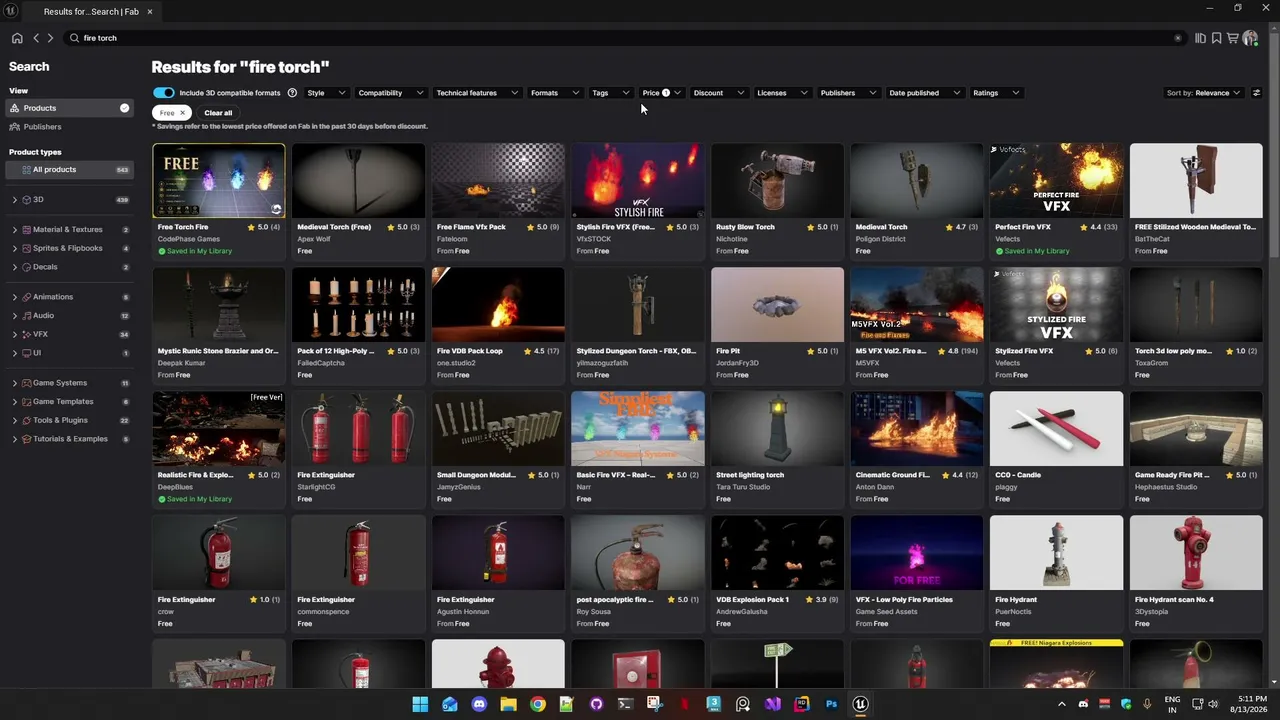
Task: Open the Medieval Torch (Free) listing title
Action: tap(334, 227)
